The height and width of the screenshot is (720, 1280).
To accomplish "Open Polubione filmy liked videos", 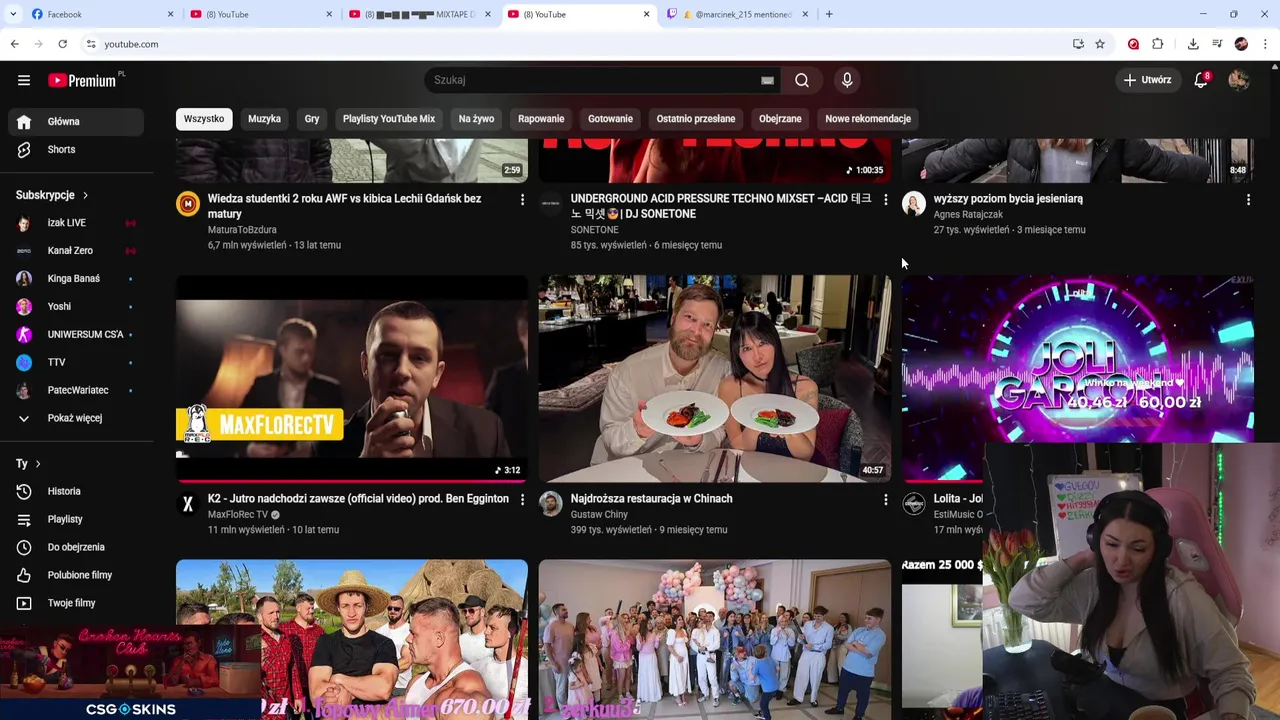I will click(x=76, y=575).
